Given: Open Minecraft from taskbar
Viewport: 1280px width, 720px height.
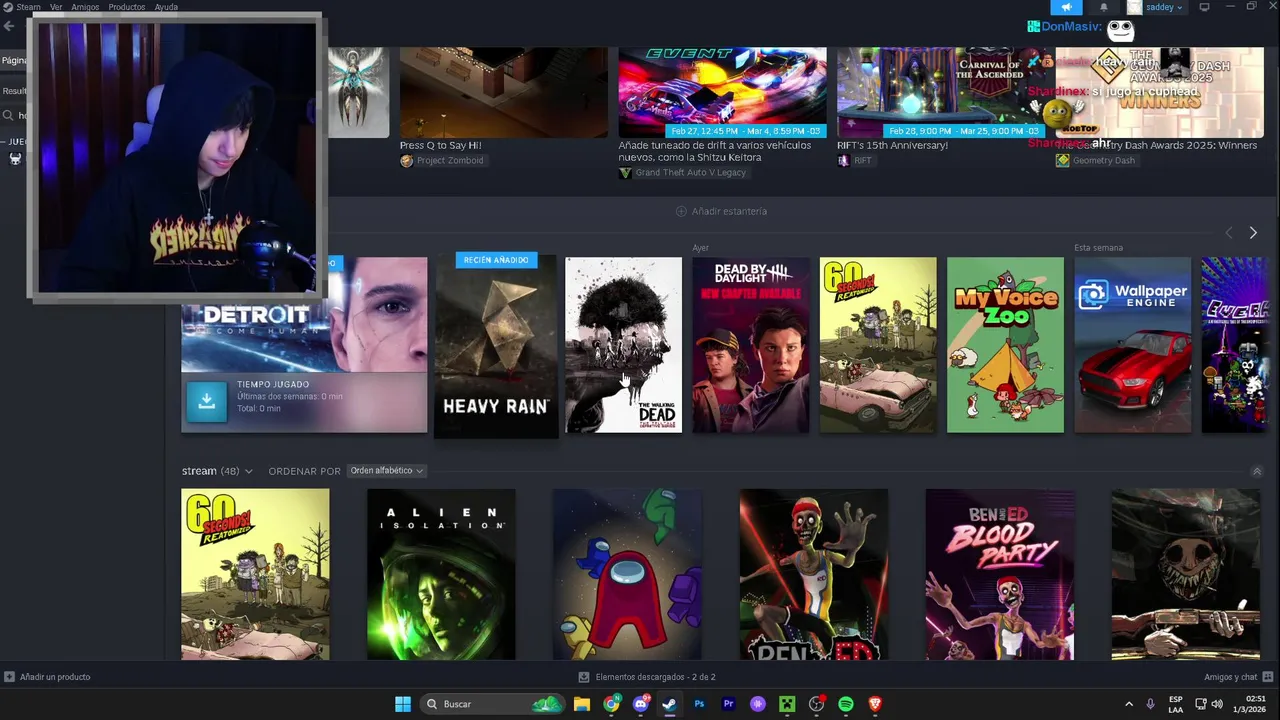Looking at the screenshot, I should point(787,704).
